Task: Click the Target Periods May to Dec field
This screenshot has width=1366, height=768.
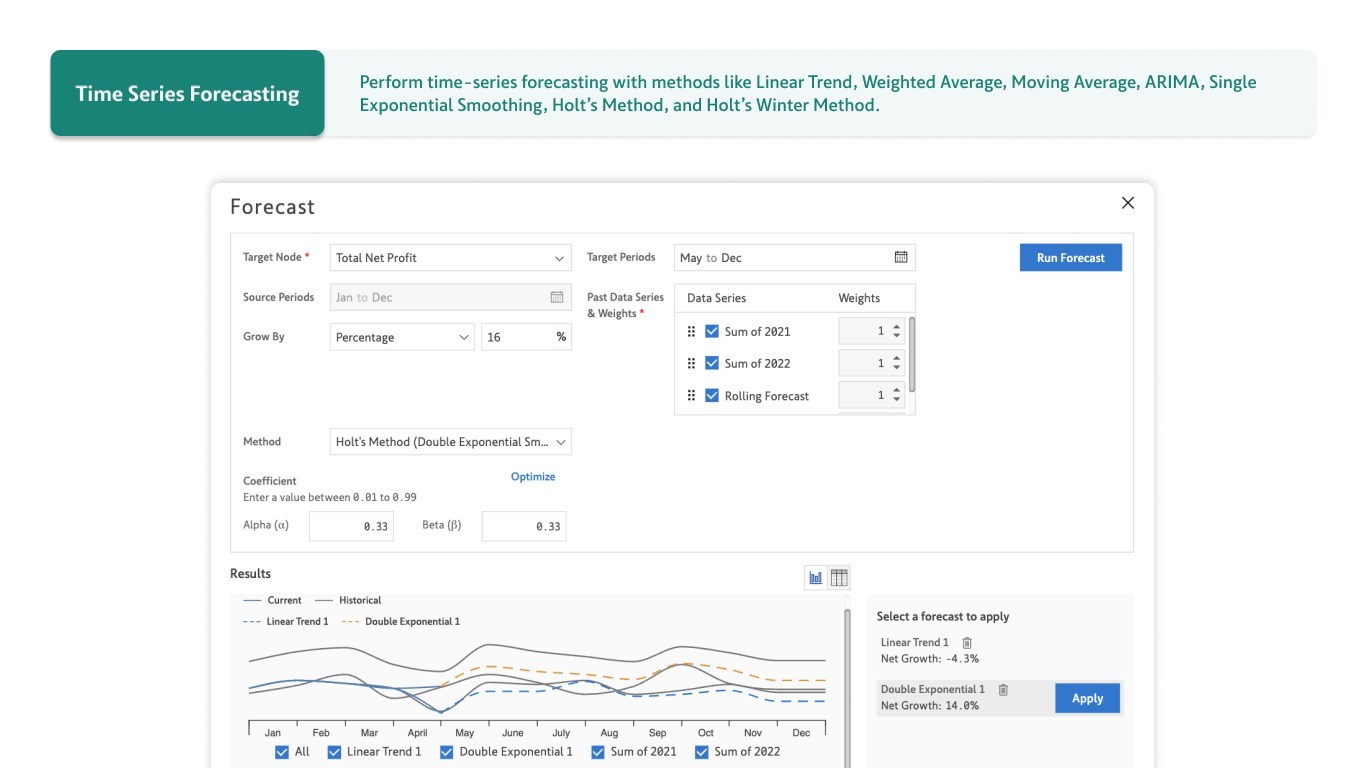Action: click(x=795, y=258)
